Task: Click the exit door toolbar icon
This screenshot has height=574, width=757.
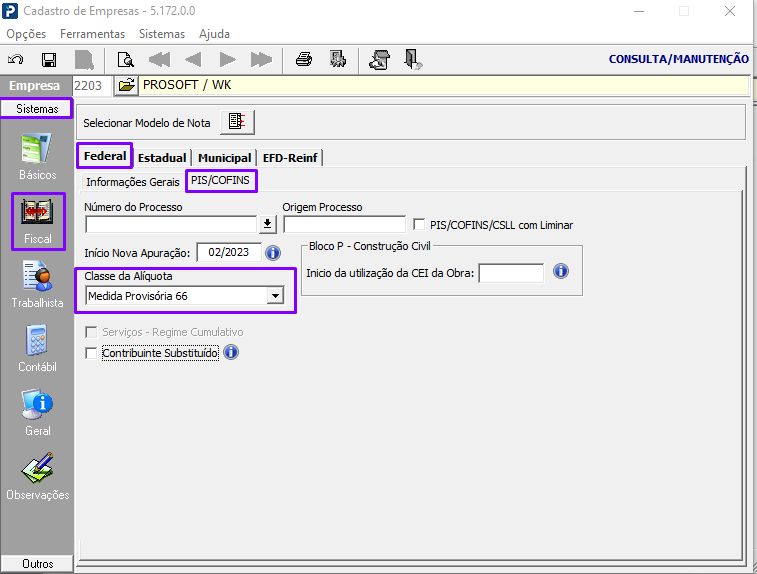Action: 413,59
